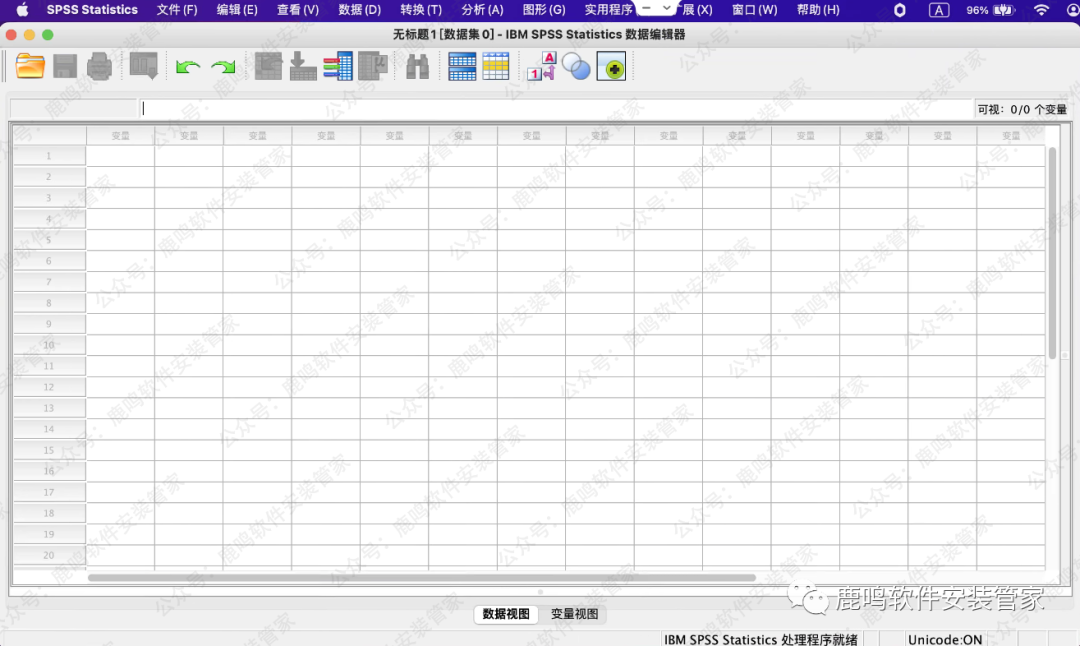Viewport: 1080px width, 646px height.
Task: Click the Redo green arrow icon
Action: click(x=223, y=67)
